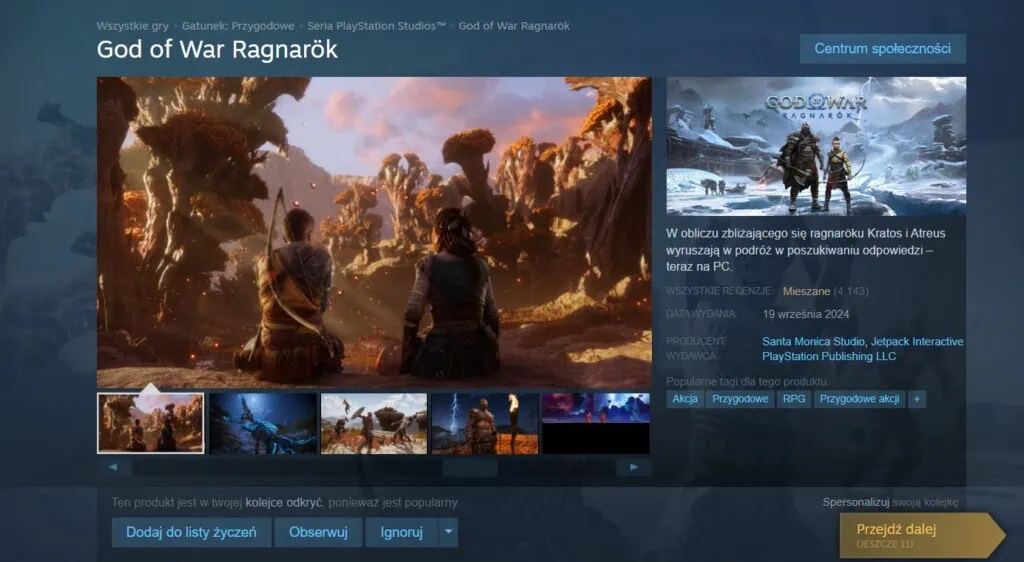Select the first thumbnail with orange forest

click(151, 423)
